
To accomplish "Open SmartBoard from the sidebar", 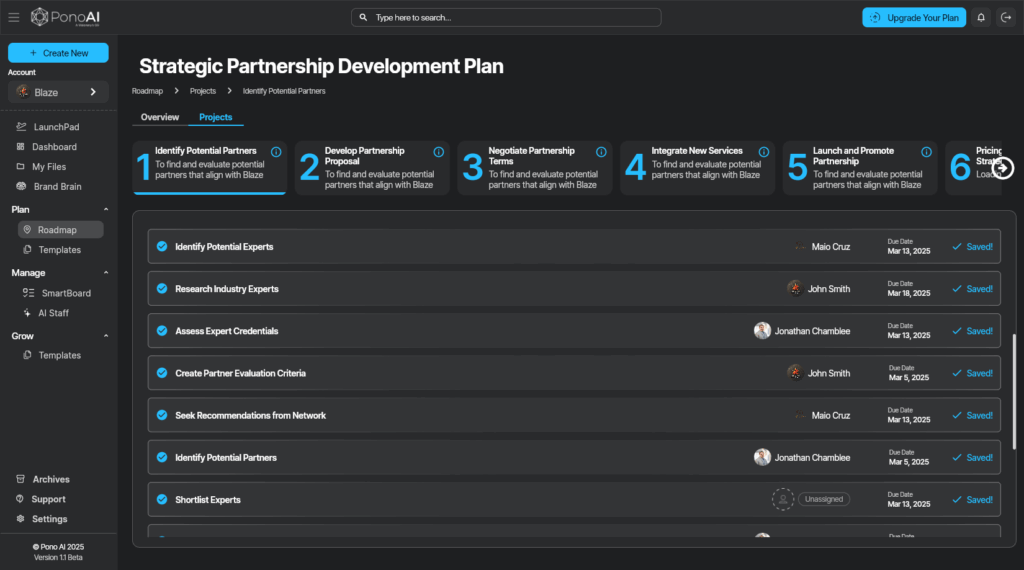I will point(65,293).
